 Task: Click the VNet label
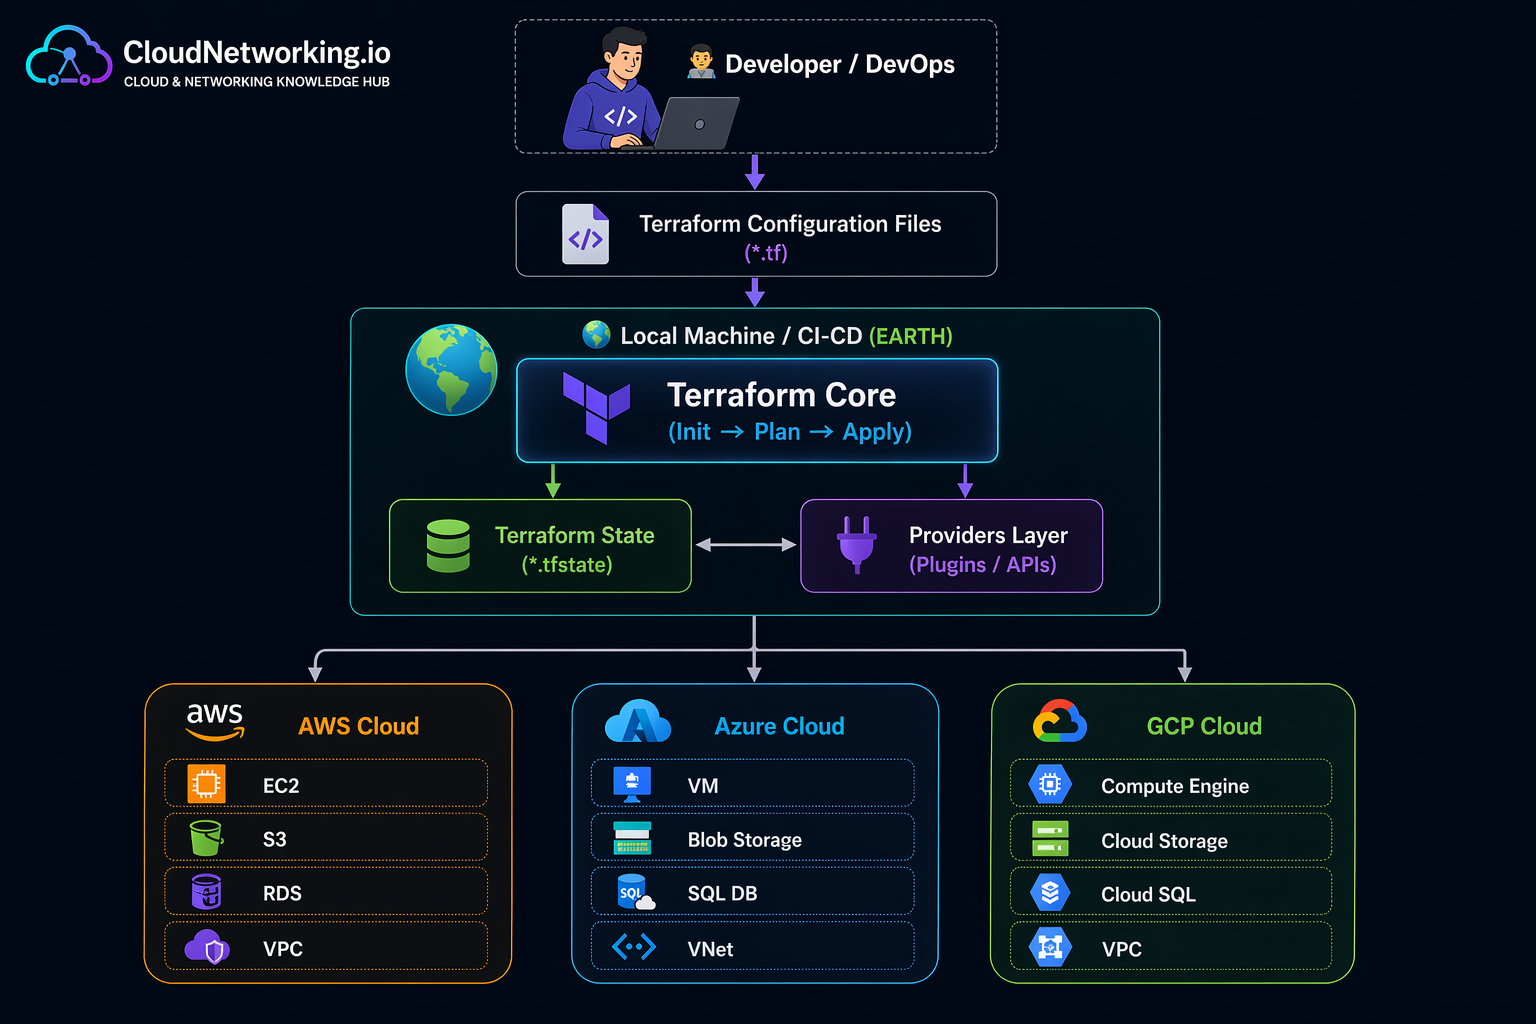(x=710, y=949)
